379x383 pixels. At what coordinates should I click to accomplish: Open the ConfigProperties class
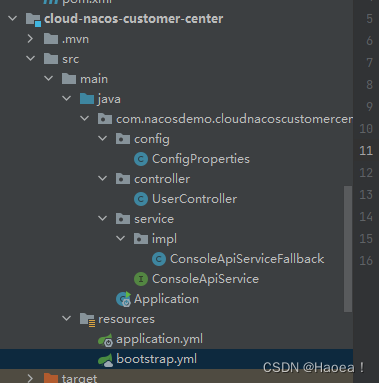tap(201, 159)
